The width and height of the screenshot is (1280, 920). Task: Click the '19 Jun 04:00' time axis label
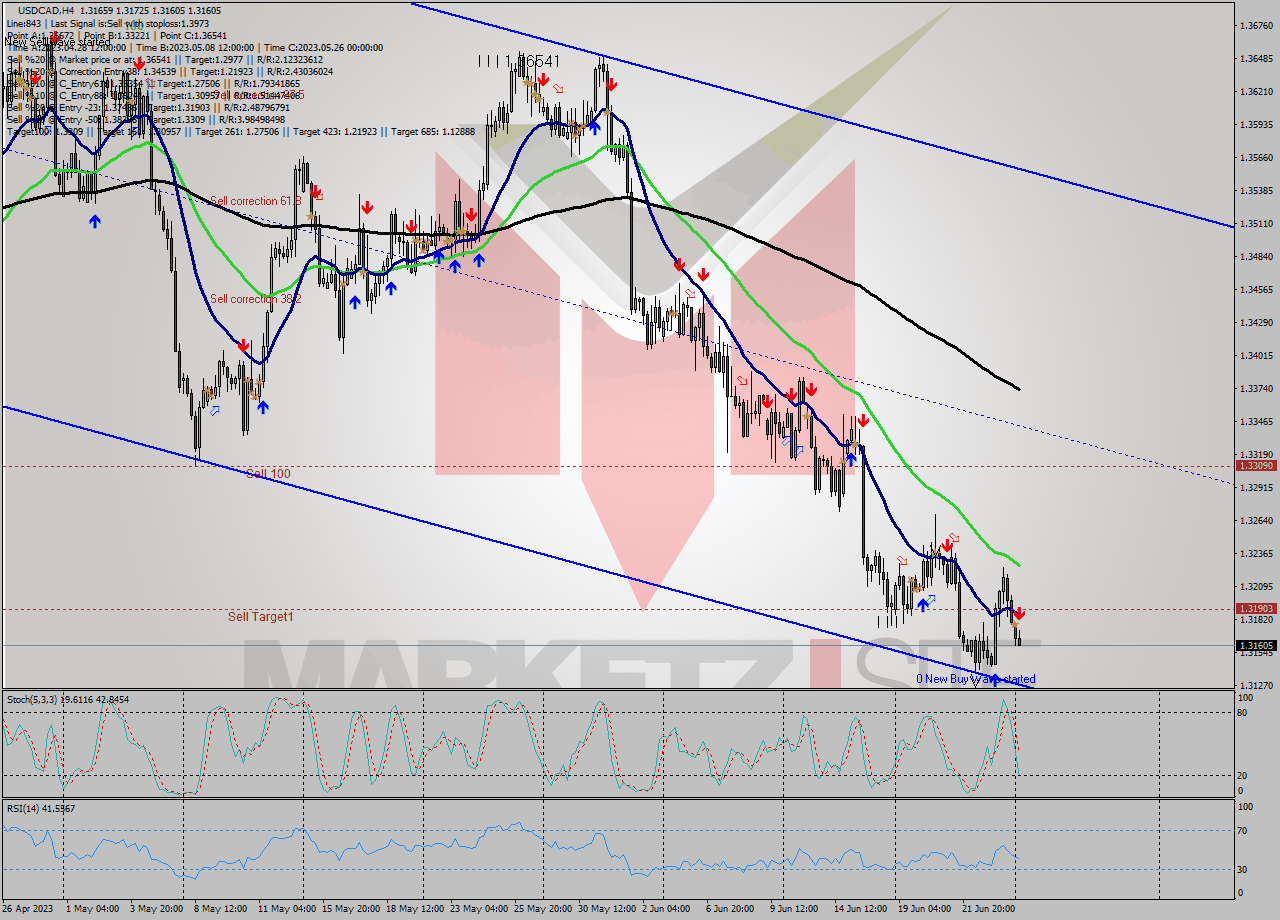coord(925,908)
